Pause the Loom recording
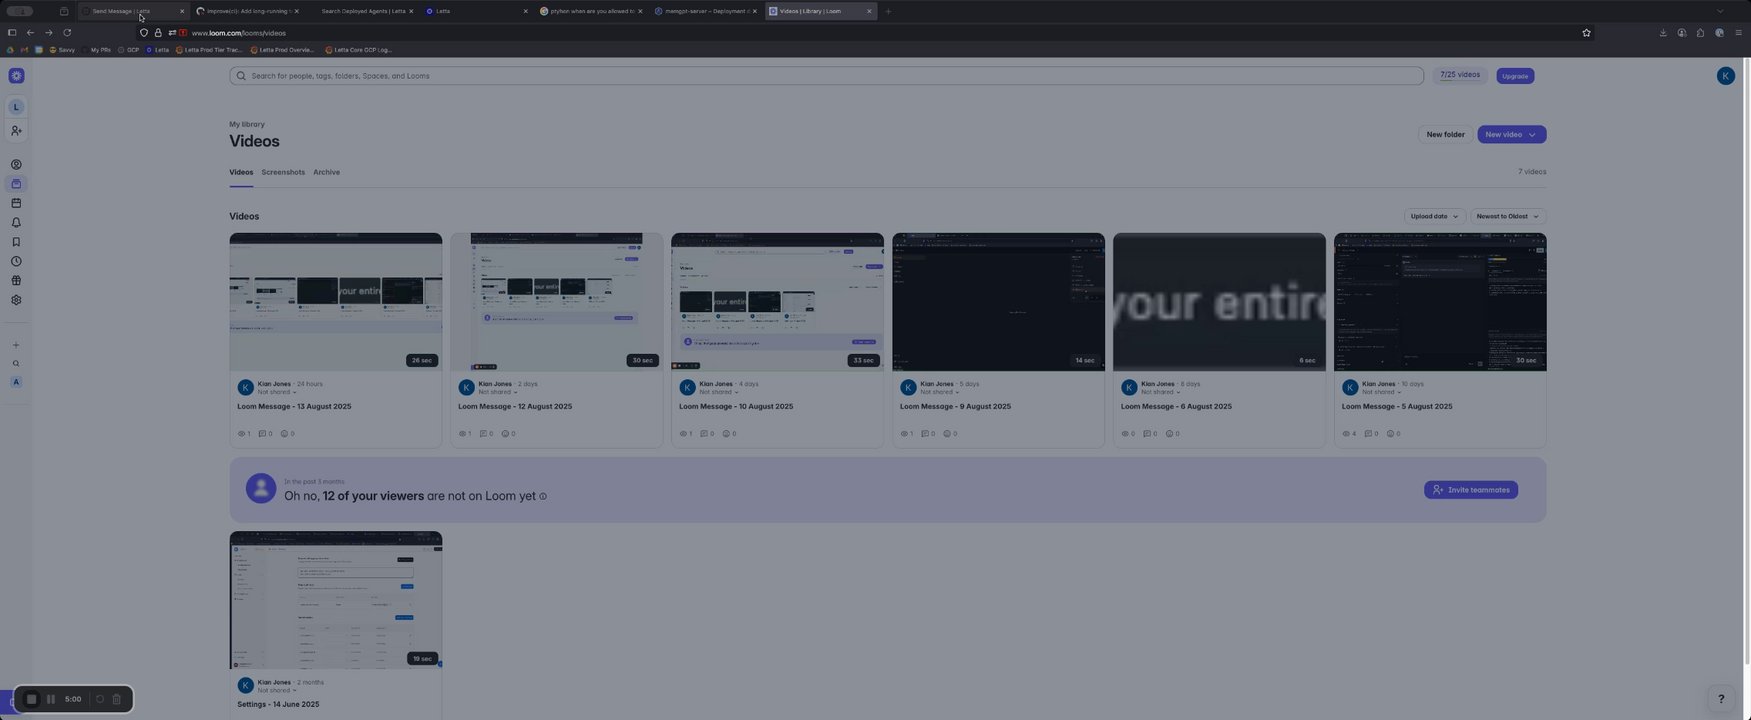Image resolution: width=1751 pixels, height=720 pixels. [51, 699]
